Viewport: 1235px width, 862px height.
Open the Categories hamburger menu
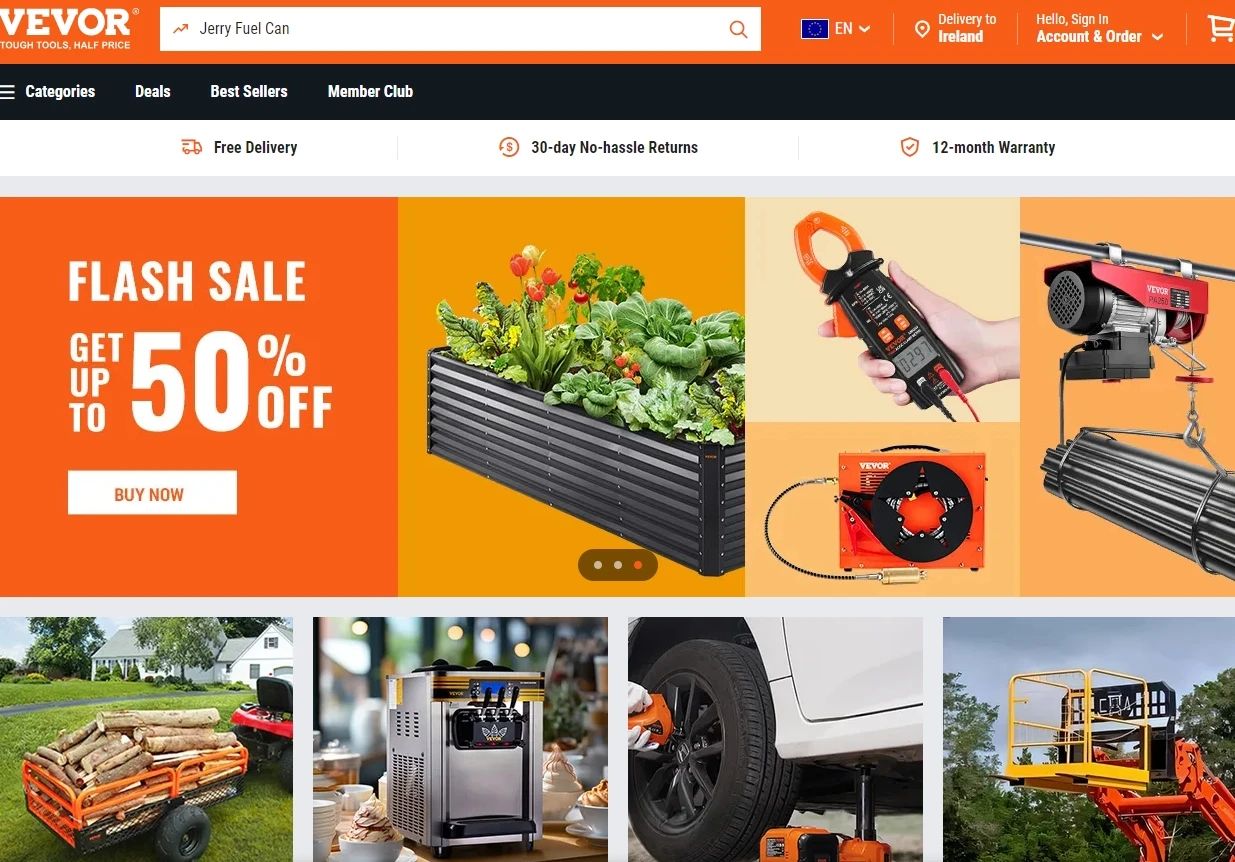pyautogui.click(x=48, y=91)
